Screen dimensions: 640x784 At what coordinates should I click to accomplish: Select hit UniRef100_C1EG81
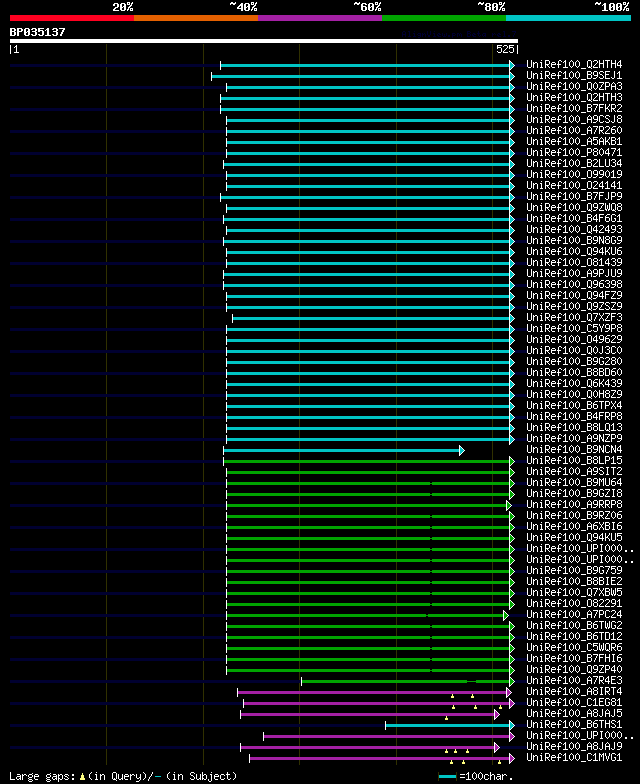pyautogui.click(x=574, y=702)
